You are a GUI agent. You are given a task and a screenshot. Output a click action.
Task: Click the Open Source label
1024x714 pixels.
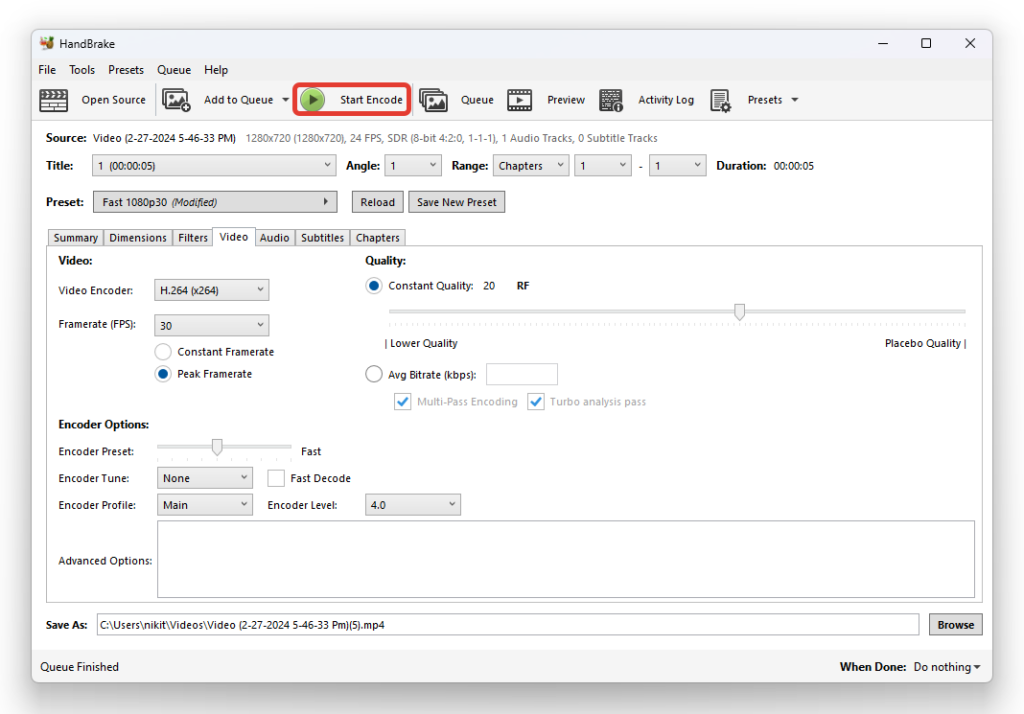point(114,100)
